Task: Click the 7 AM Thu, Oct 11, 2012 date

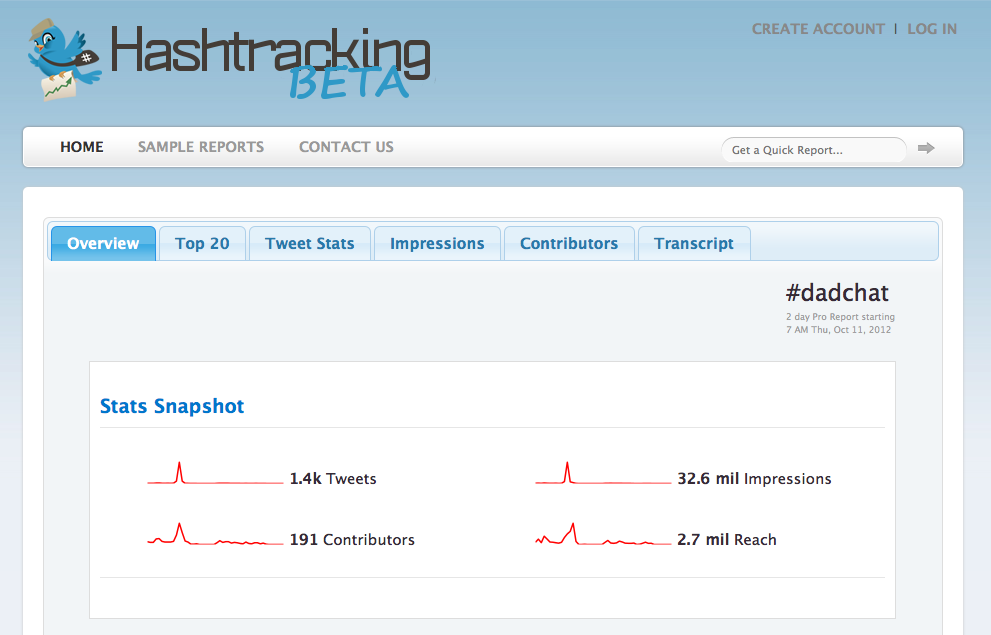Action: 839,329
